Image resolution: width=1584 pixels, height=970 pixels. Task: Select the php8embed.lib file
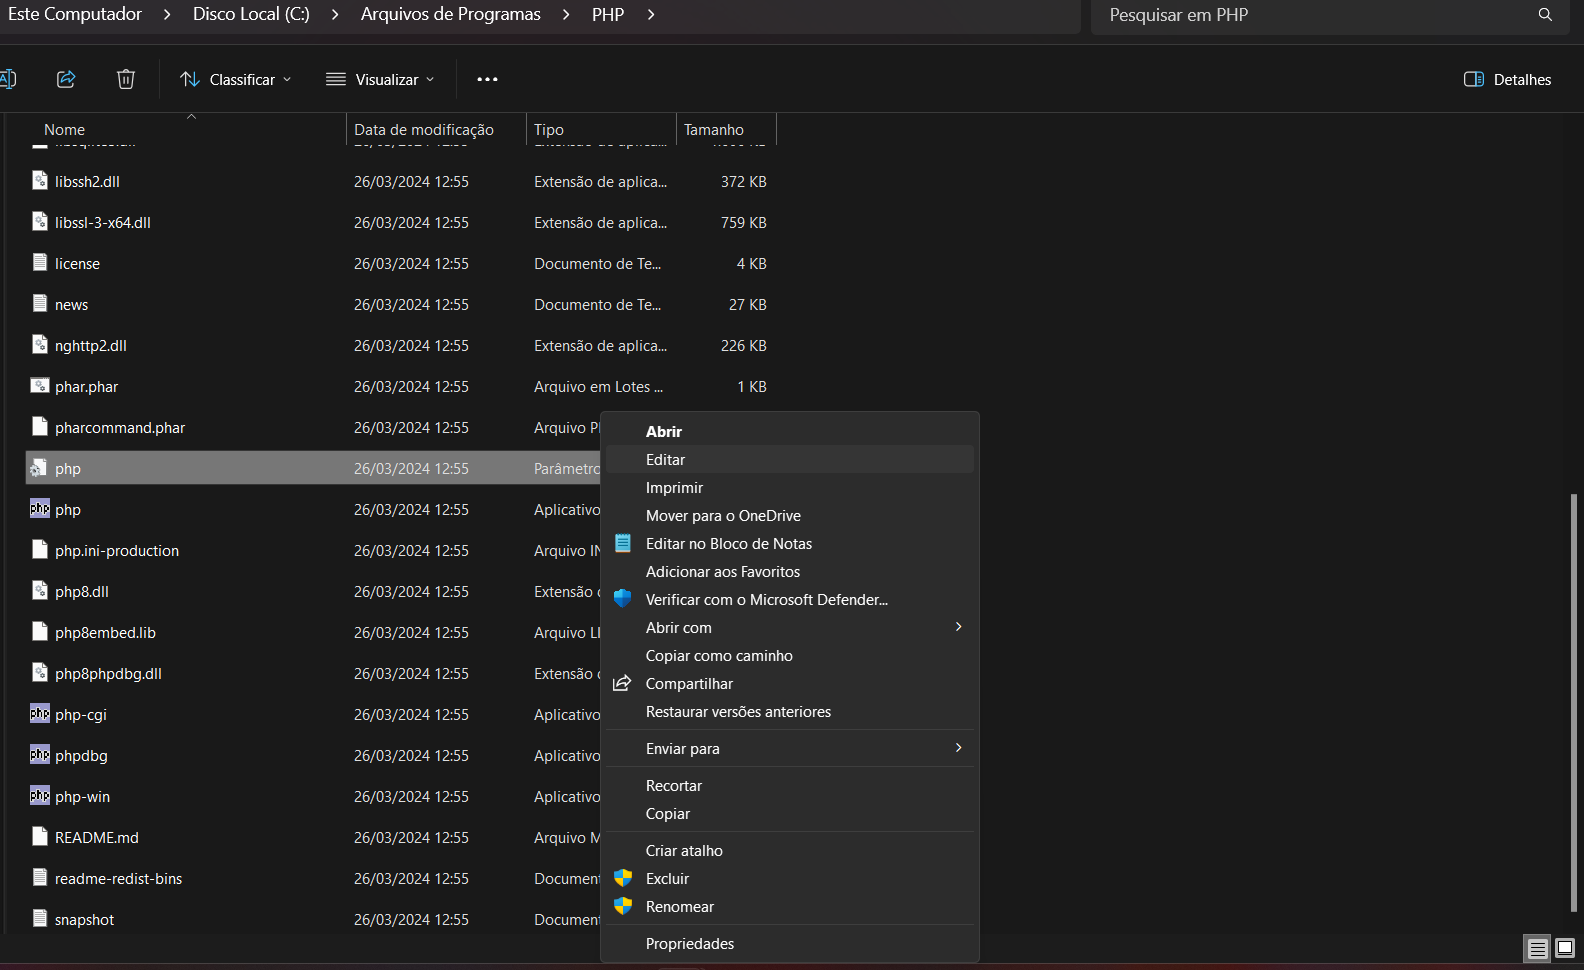[x=105, y=632]
